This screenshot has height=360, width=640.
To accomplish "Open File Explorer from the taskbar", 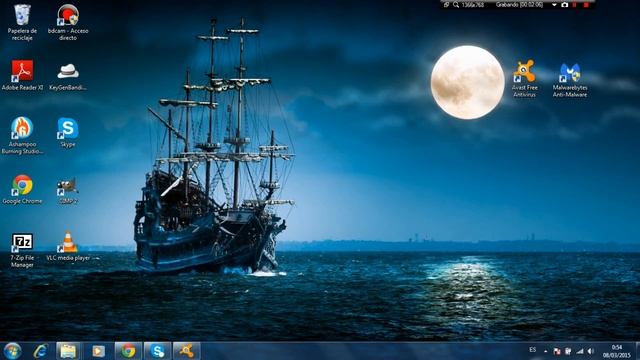I will click(x=68, y=351).
